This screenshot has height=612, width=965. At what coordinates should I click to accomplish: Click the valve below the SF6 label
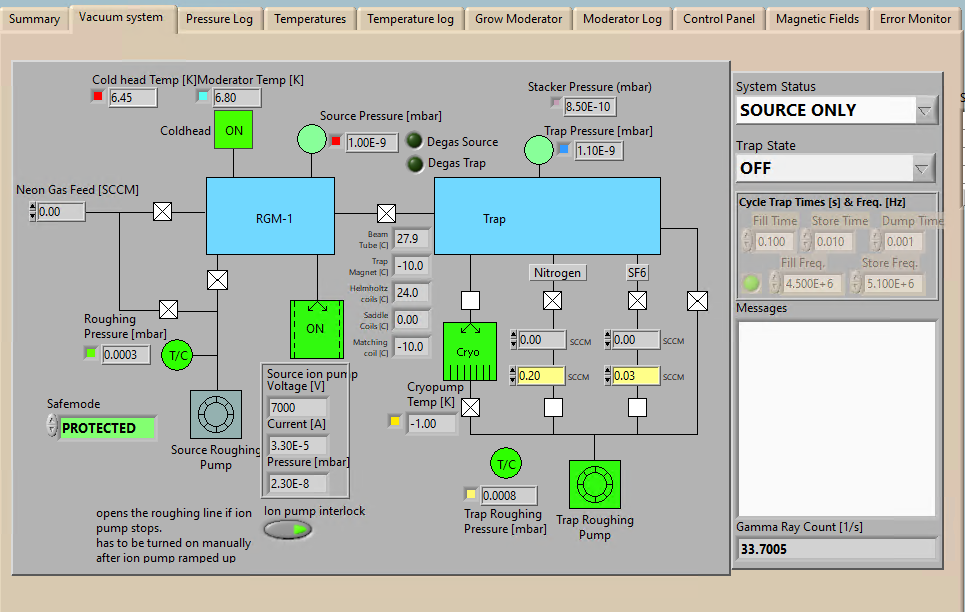click(637, 300)
